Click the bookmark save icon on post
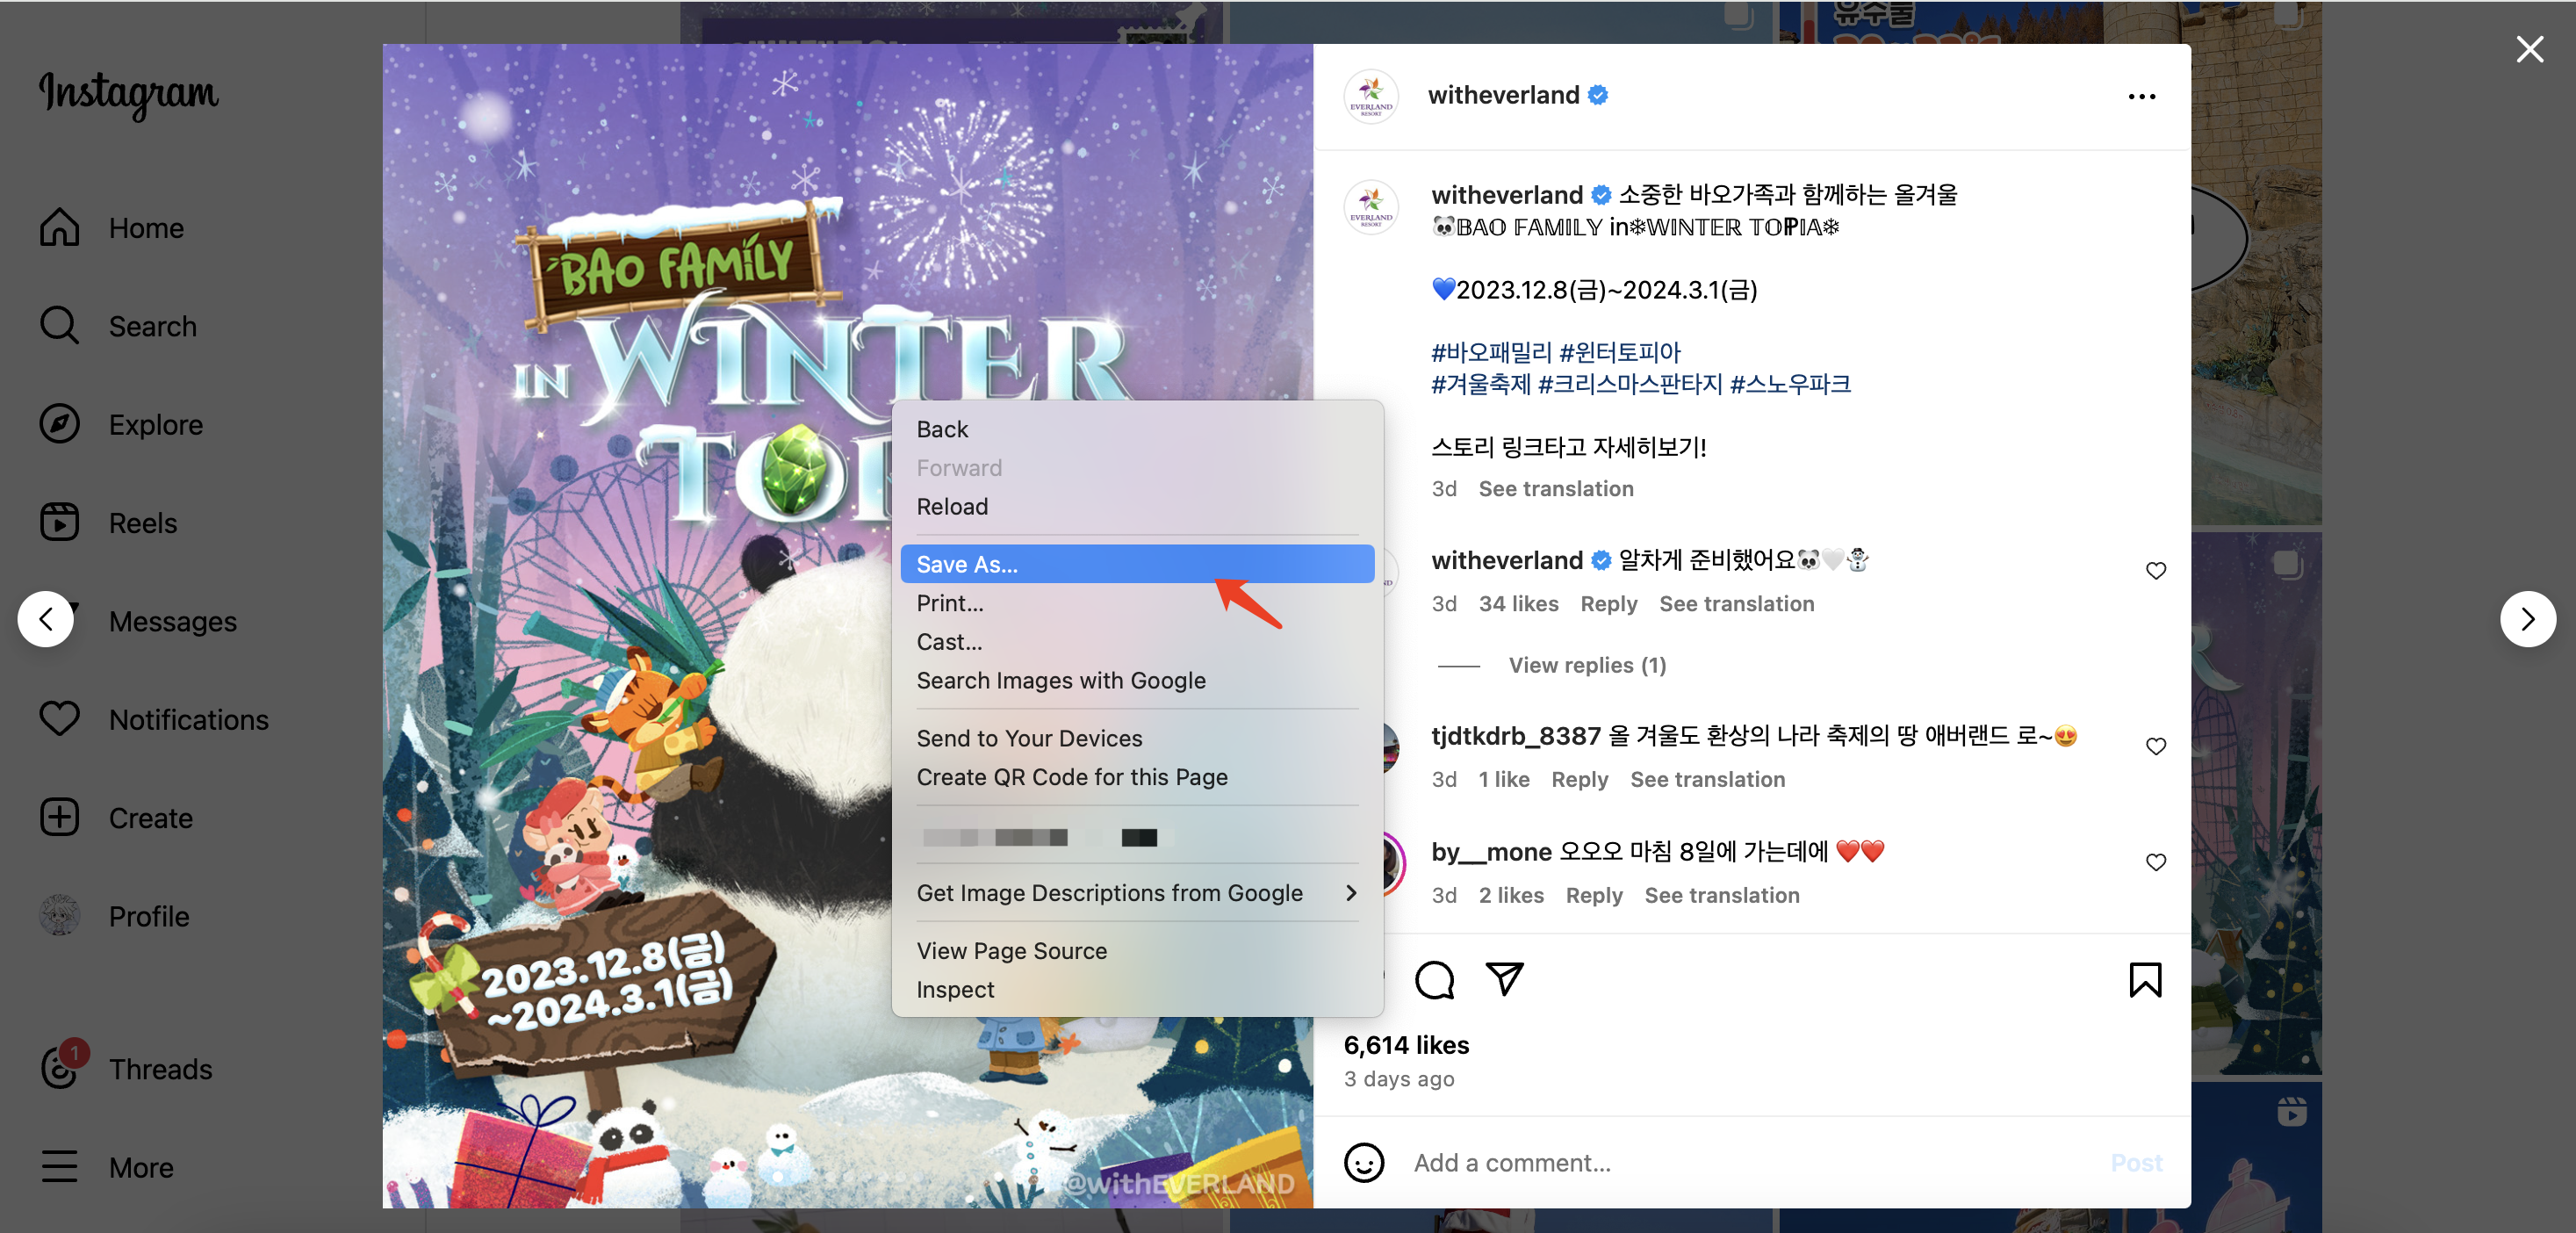The width and height of the screenshot is (2576, 1233). click(x=2146, y=980)
